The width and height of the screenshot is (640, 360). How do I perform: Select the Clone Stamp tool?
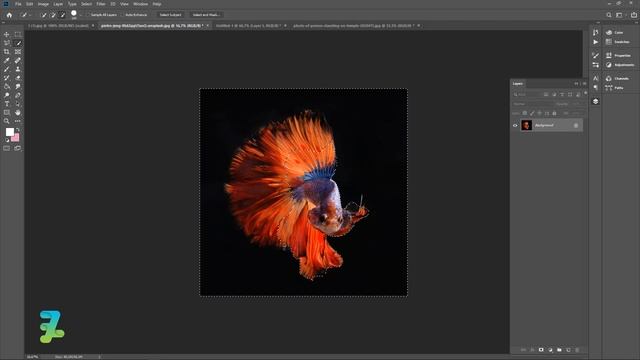pyautogui.click(x=18, y=69)
